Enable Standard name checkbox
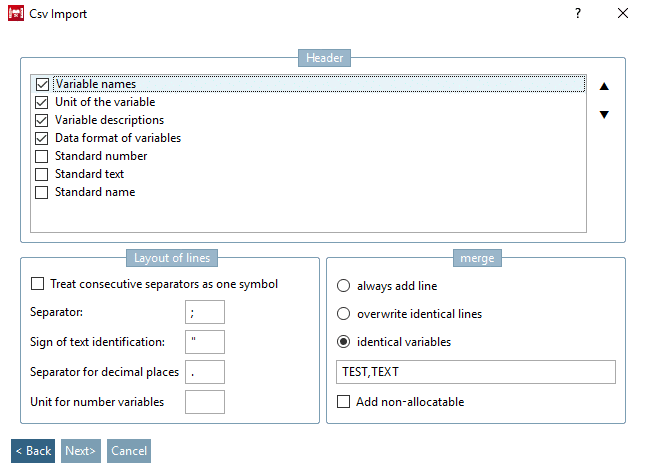Screen dimensions: 645x473 pos(42,192)
